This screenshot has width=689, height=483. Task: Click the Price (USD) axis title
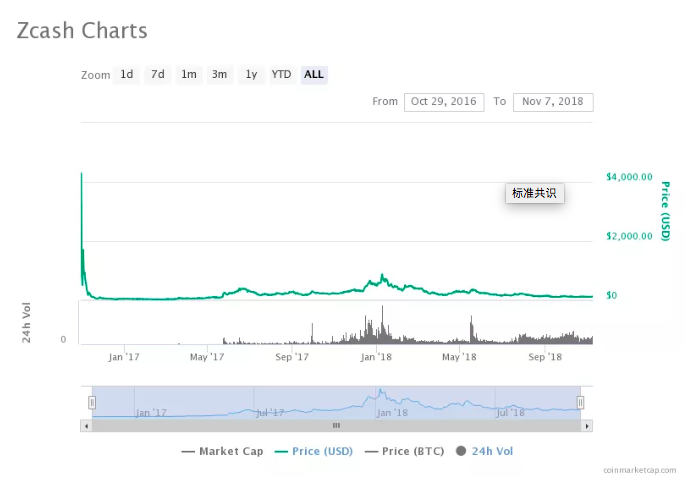(666, 211)
